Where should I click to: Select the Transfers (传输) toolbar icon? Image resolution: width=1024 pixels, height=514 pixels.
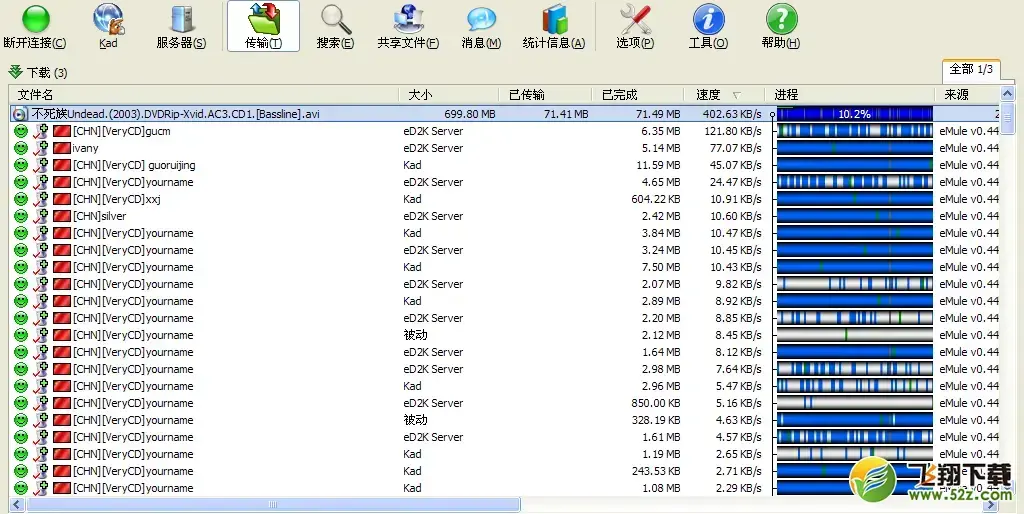[263, 26]
